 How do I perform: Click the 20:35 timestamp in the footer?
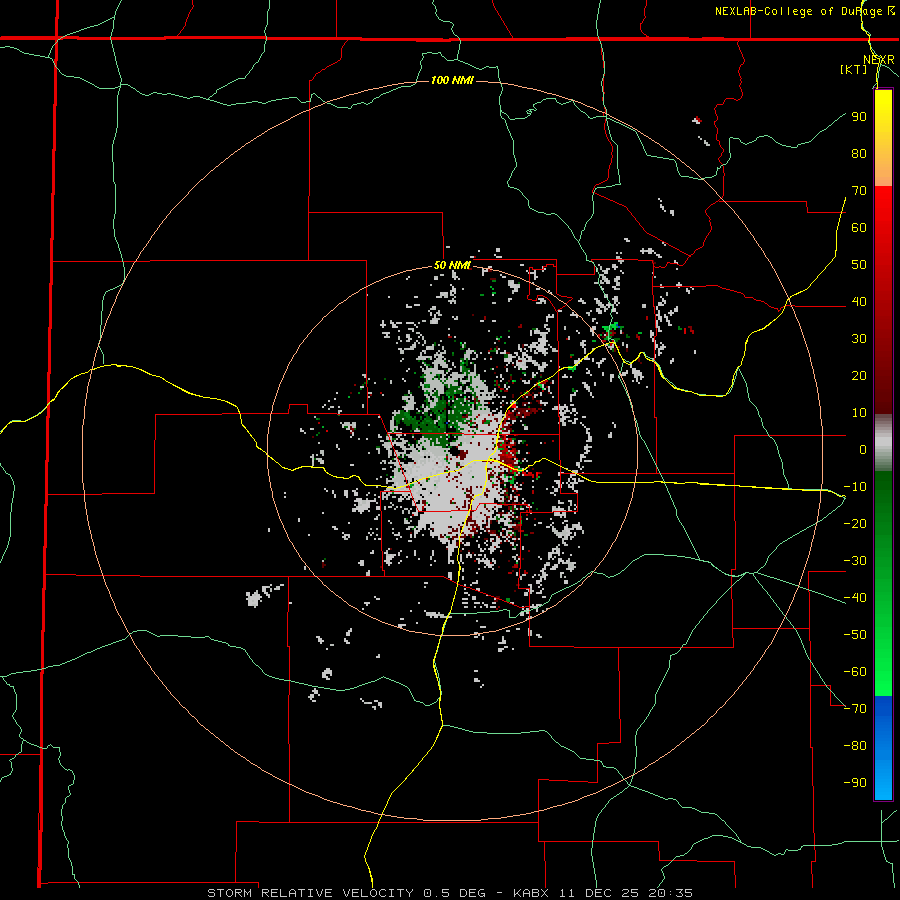pyautogui.click(x=670, y=893)
